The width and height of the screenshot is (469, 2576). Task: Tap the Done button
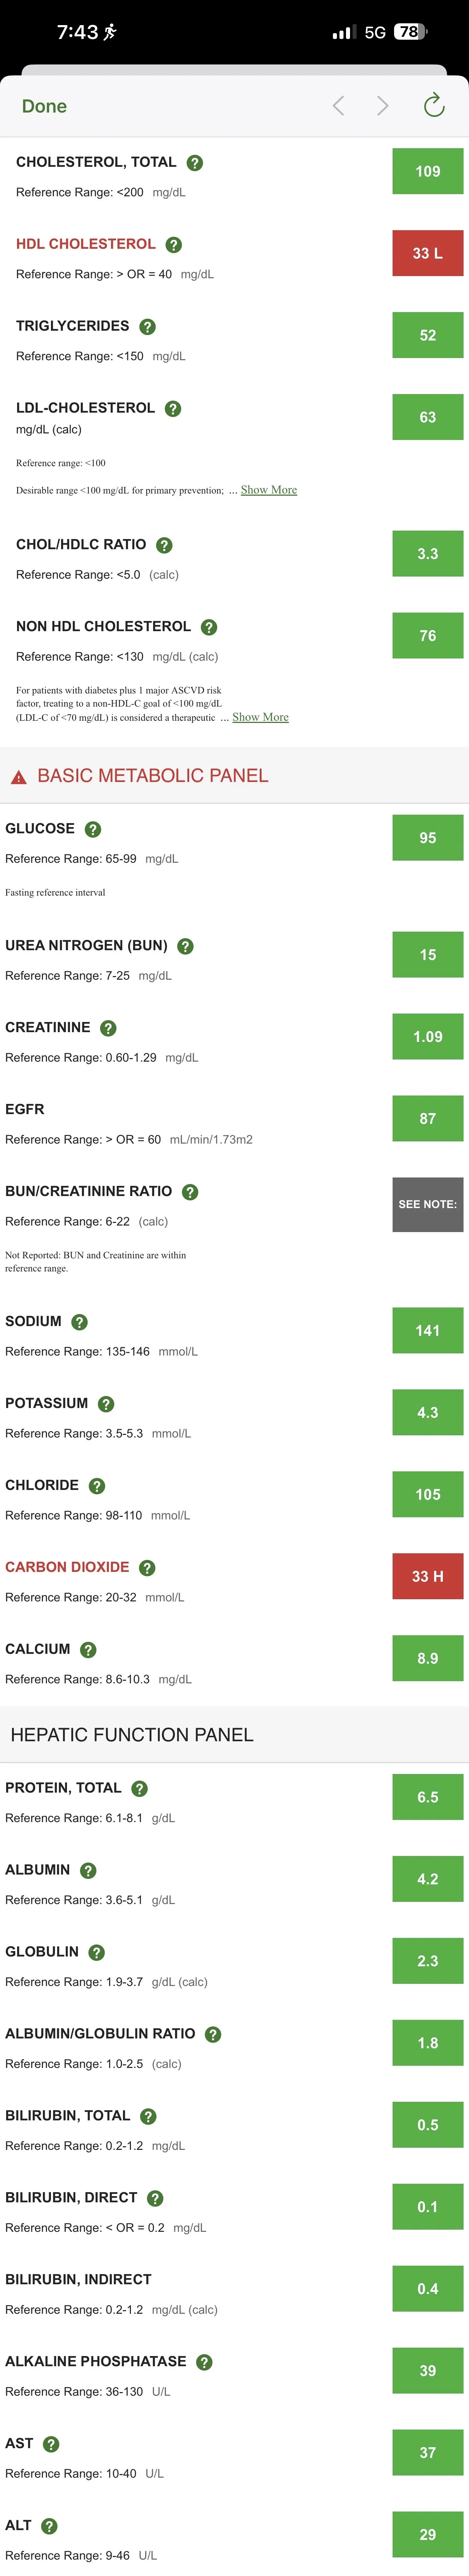pos(44,106)
